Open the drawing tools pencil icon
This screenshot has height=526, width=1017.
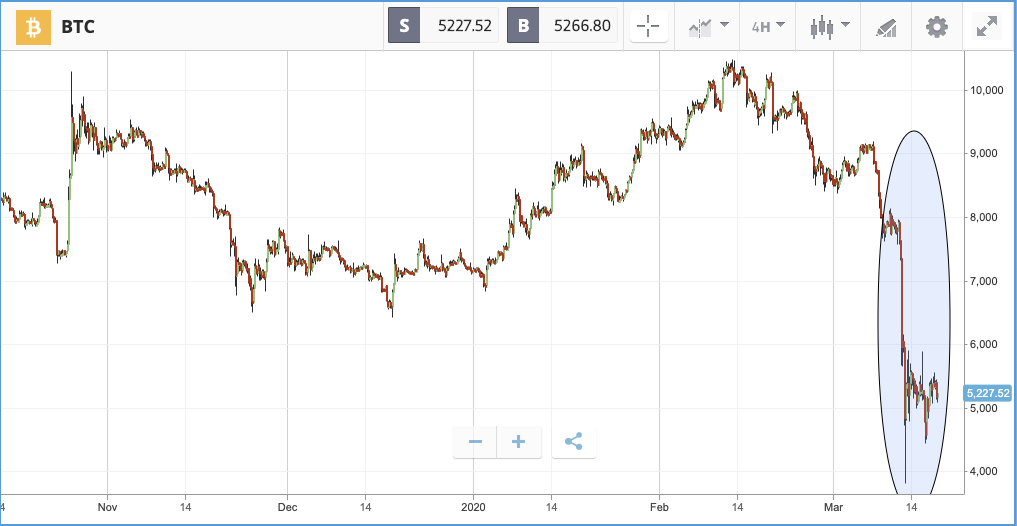886,27
